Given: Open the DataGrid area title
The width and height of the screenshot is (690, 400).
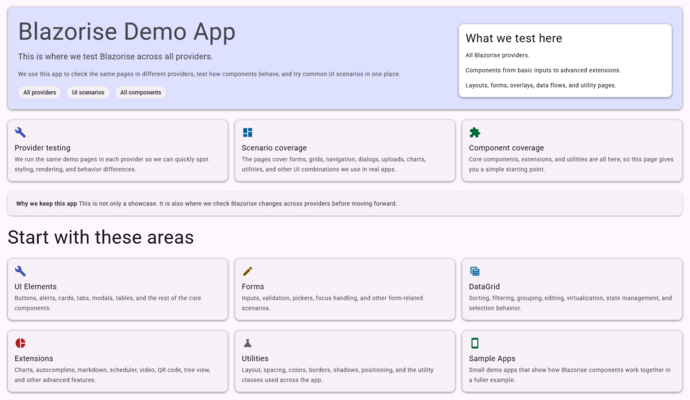Looking at the screenshot, I should tap(484, 286).
